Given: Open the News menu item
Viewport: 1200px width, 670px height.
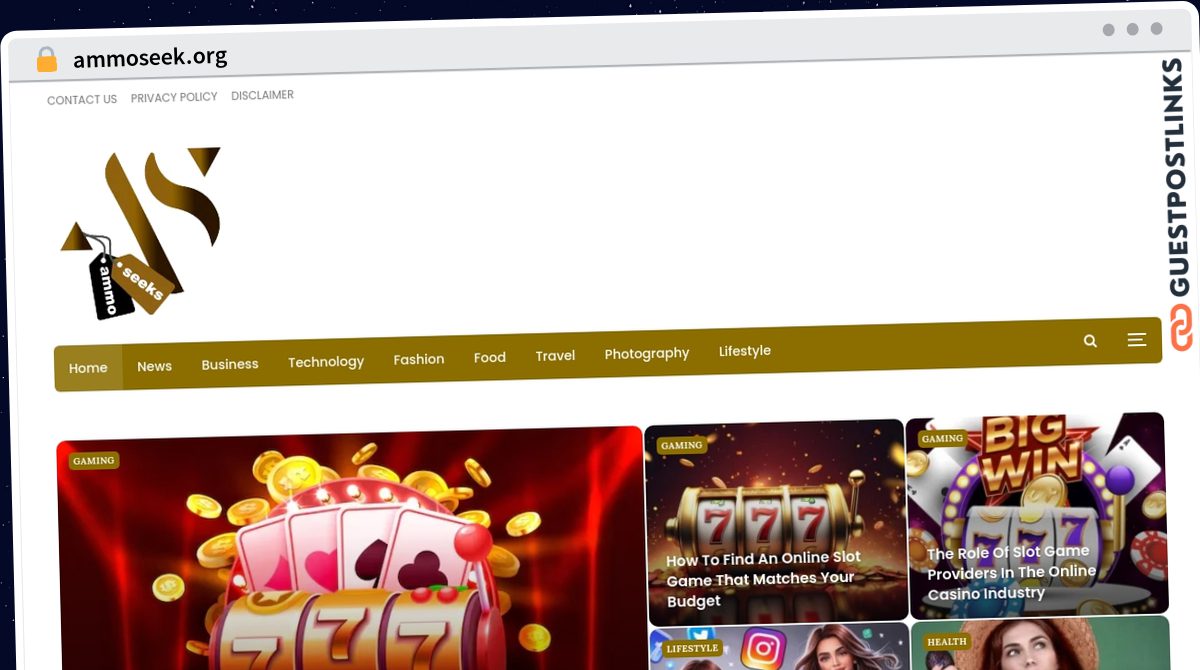Looking at the screenshot, I should (154, 366).
